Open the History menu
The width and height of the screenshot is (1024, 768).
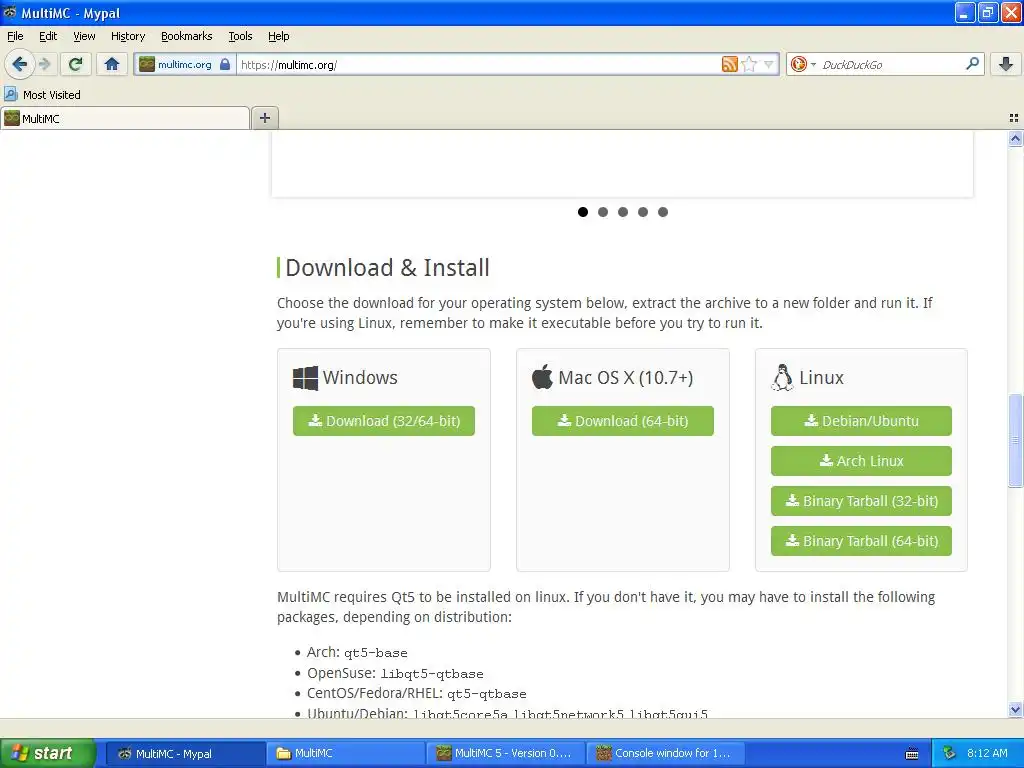pos(127,36)
